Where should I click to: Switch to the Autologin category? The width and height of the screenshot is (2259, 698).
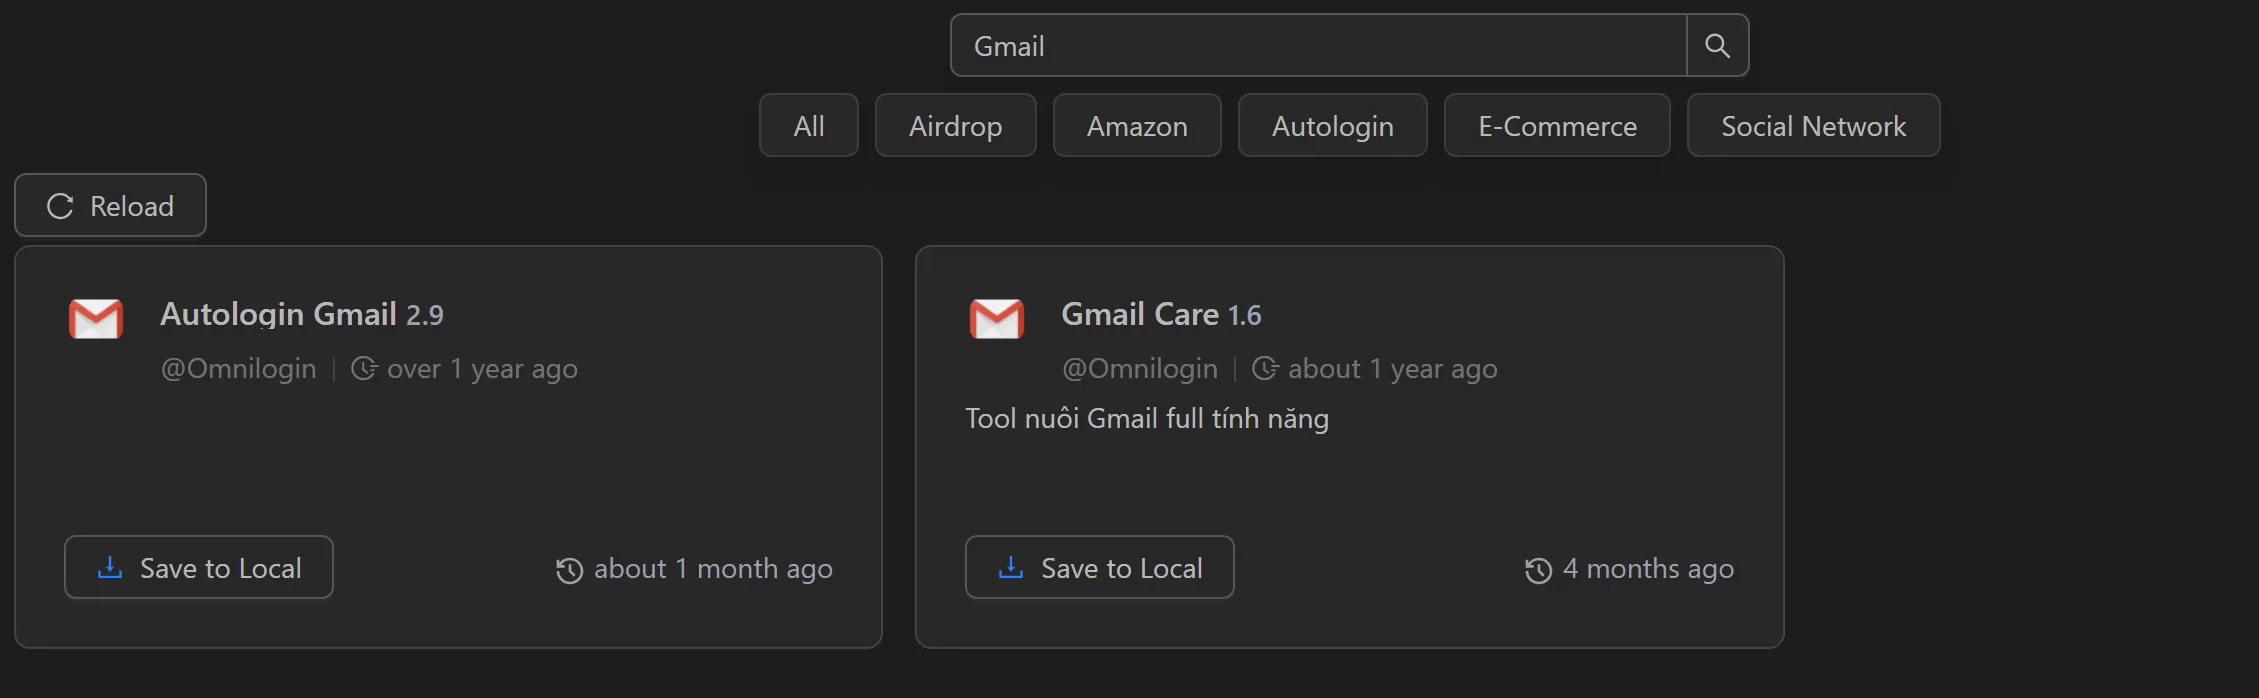[x=1332, y=126]
